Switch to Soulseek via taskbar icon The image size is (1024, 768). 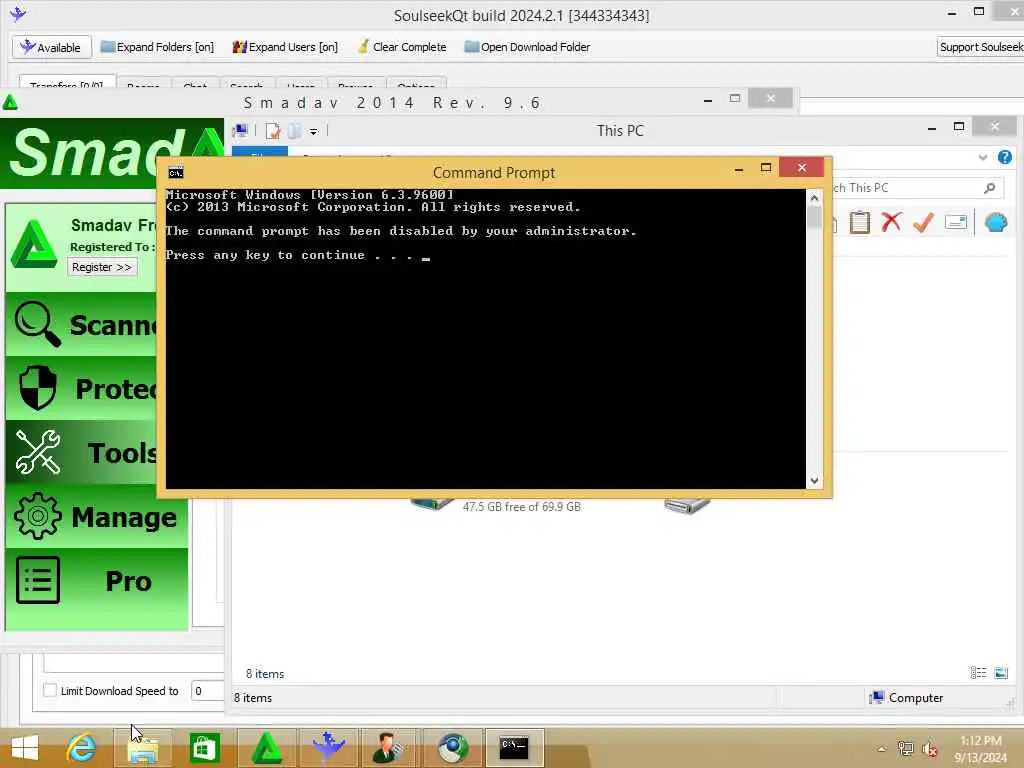coord(328,748)
